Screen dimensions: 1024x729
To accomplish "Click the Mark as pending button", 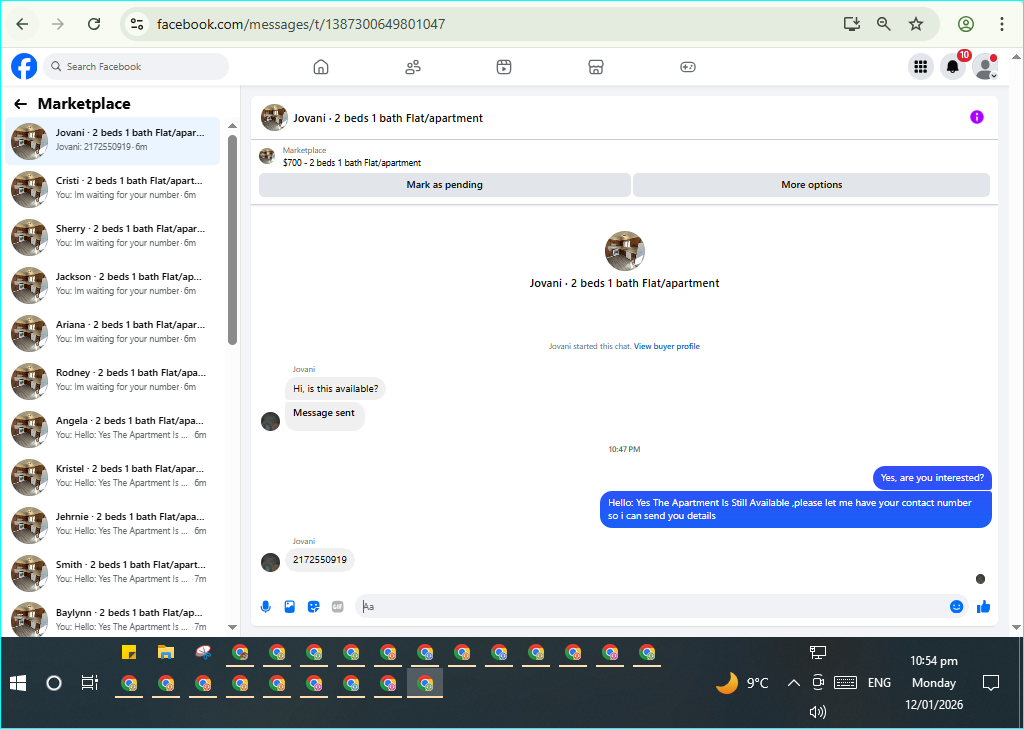I will pyautogui.click(x=445, y=185).
